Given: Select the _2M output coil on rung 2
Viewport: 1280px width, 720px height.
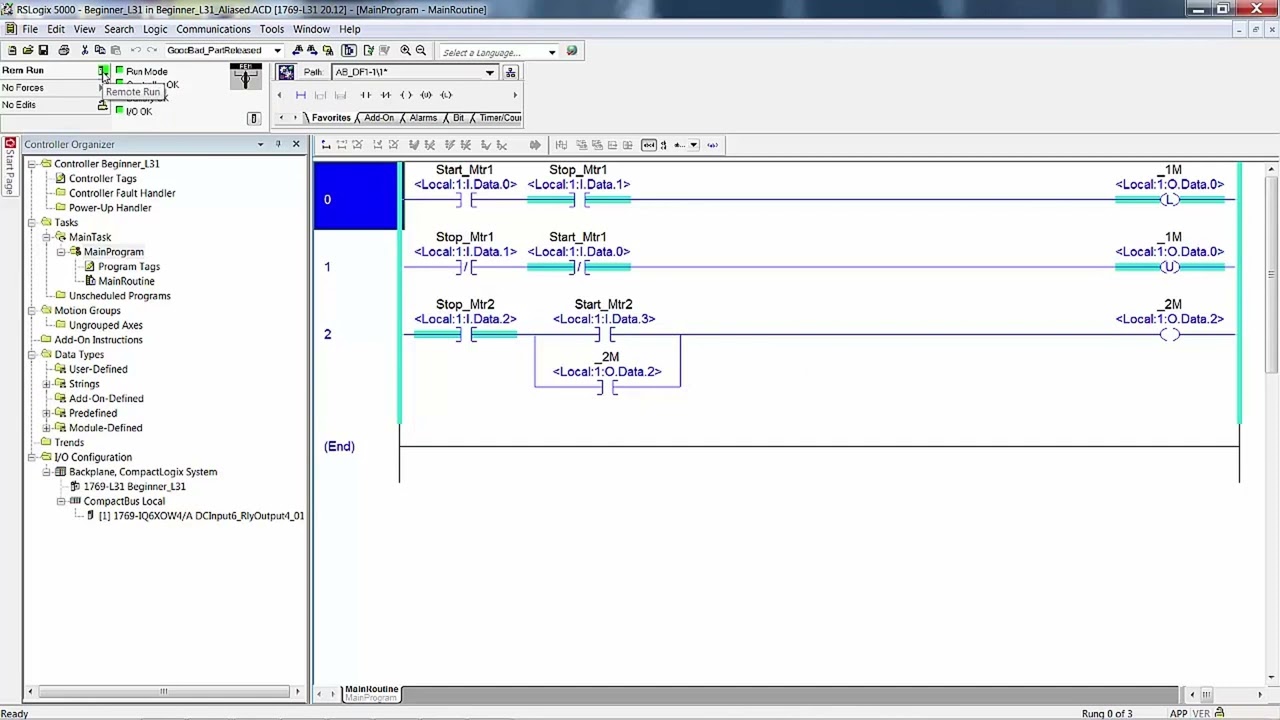Looking at the screenshot, I should coord(1170,335).
